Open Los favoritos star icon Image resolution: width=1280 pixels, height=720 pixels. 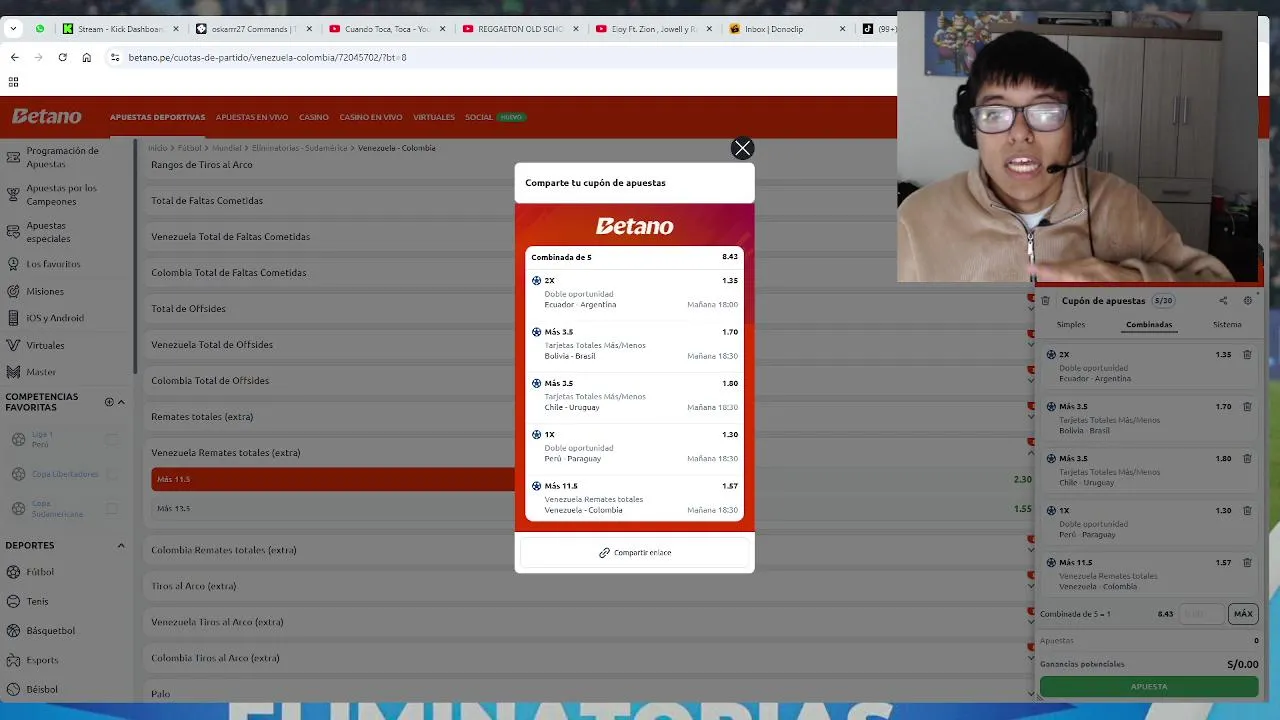13,264
